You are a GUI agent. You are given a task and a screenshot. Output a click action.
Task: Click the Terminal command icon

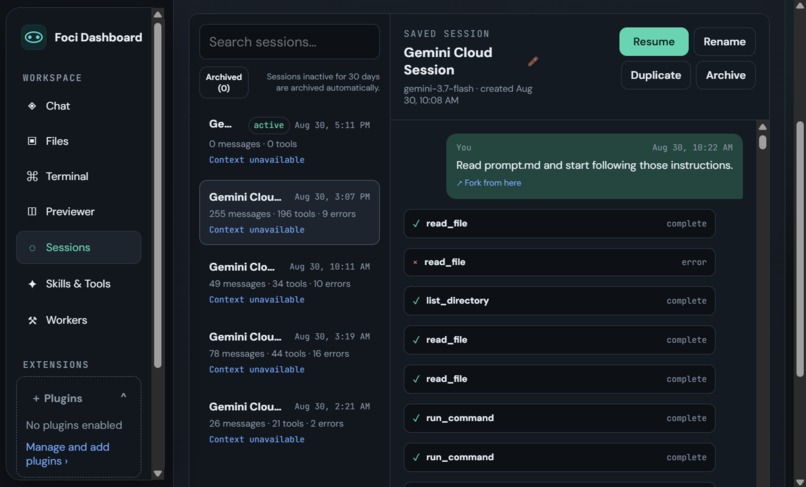32,176
